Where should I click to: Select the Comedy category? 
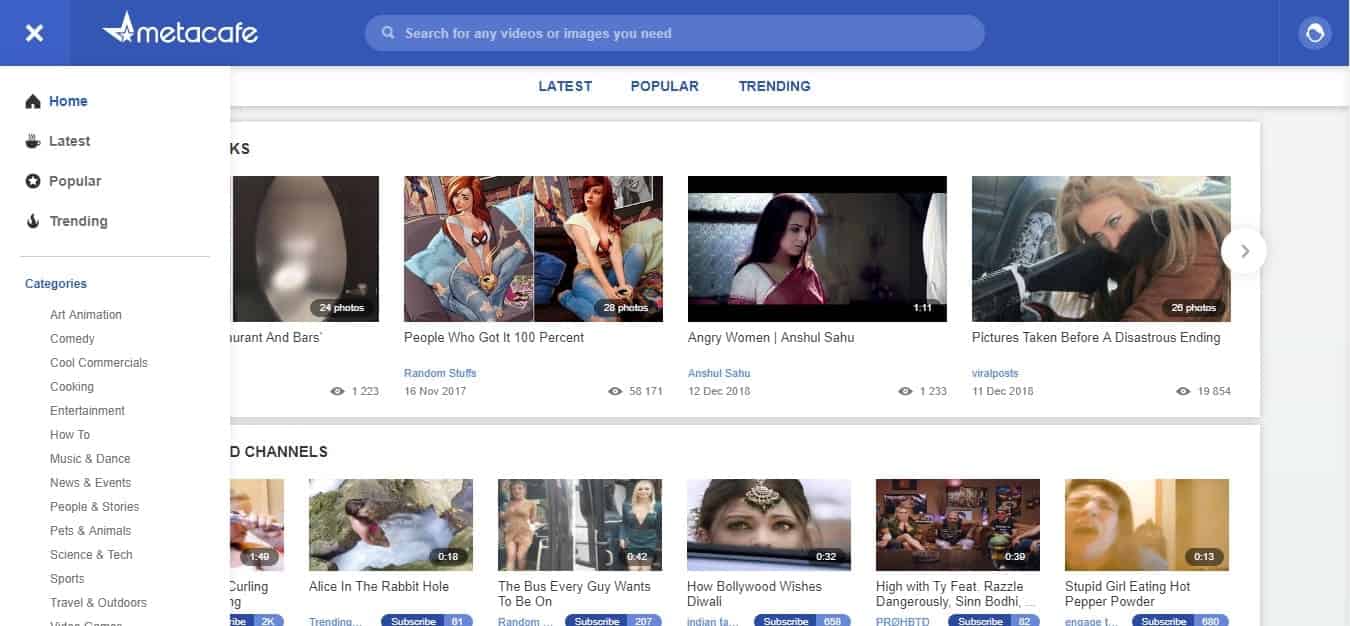(x=72, y=339)
